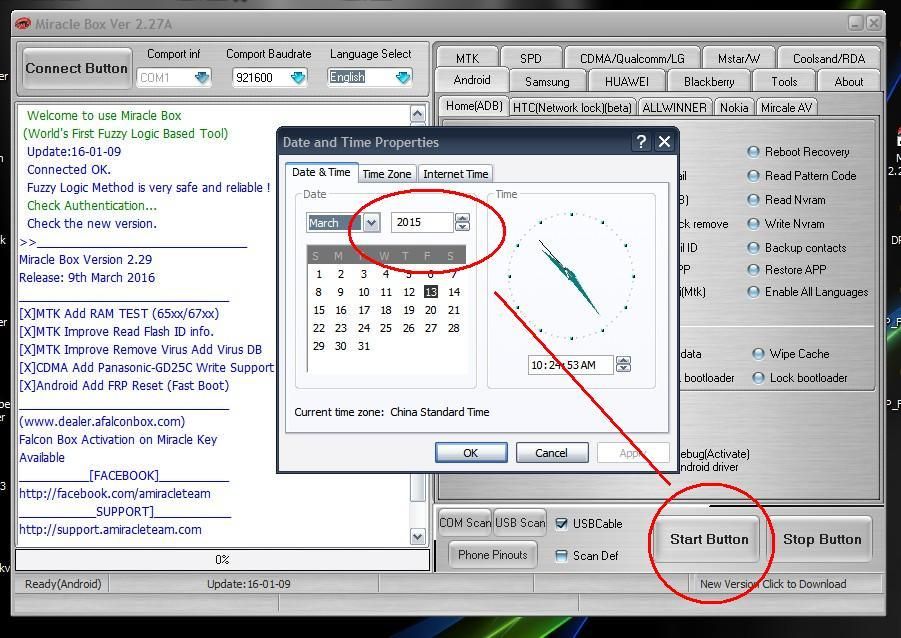
Task: Open the ALLWINNER sub-tab
Action: tap(675, 107)
